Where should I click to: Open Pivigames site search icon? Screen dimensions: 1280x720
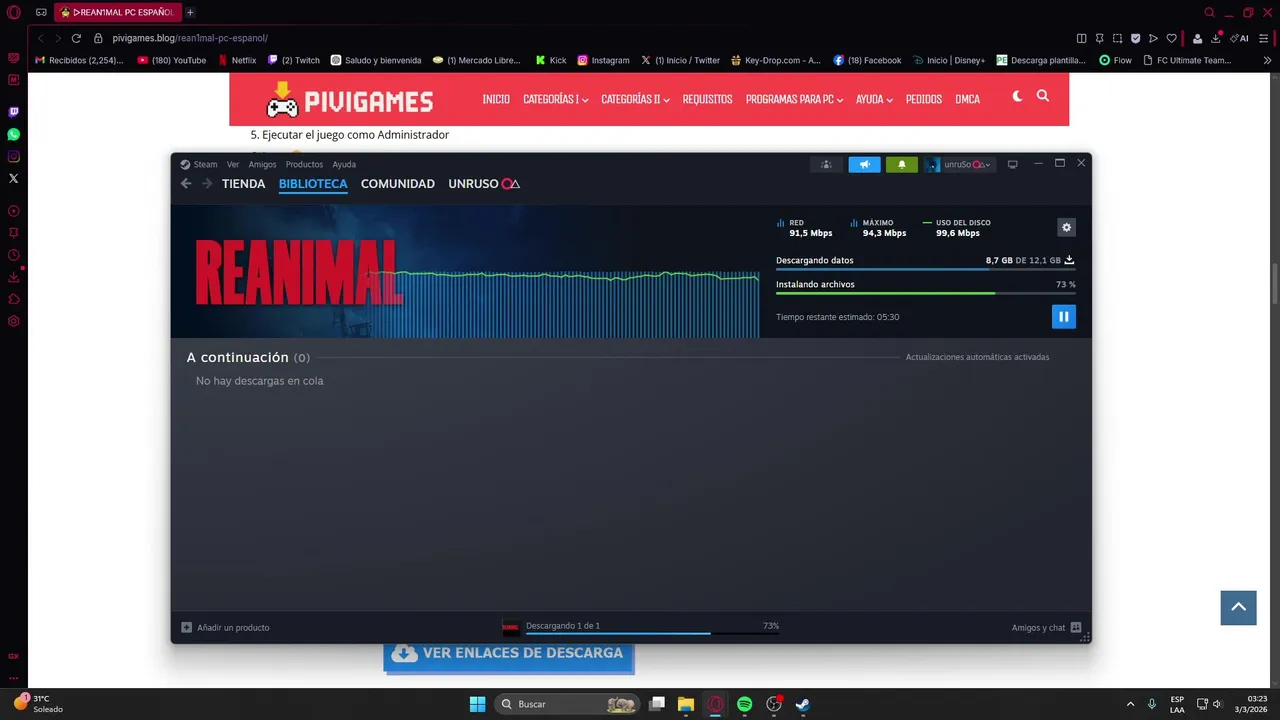(1043, 96)
